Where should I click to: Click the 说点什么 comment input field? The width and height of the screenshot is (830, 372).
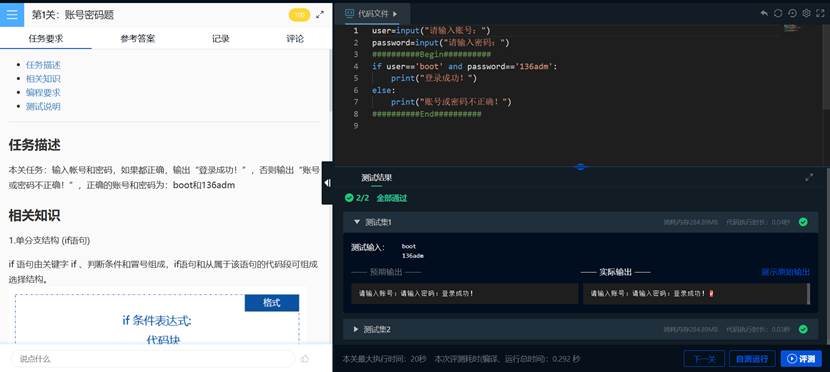click(152, 359)
